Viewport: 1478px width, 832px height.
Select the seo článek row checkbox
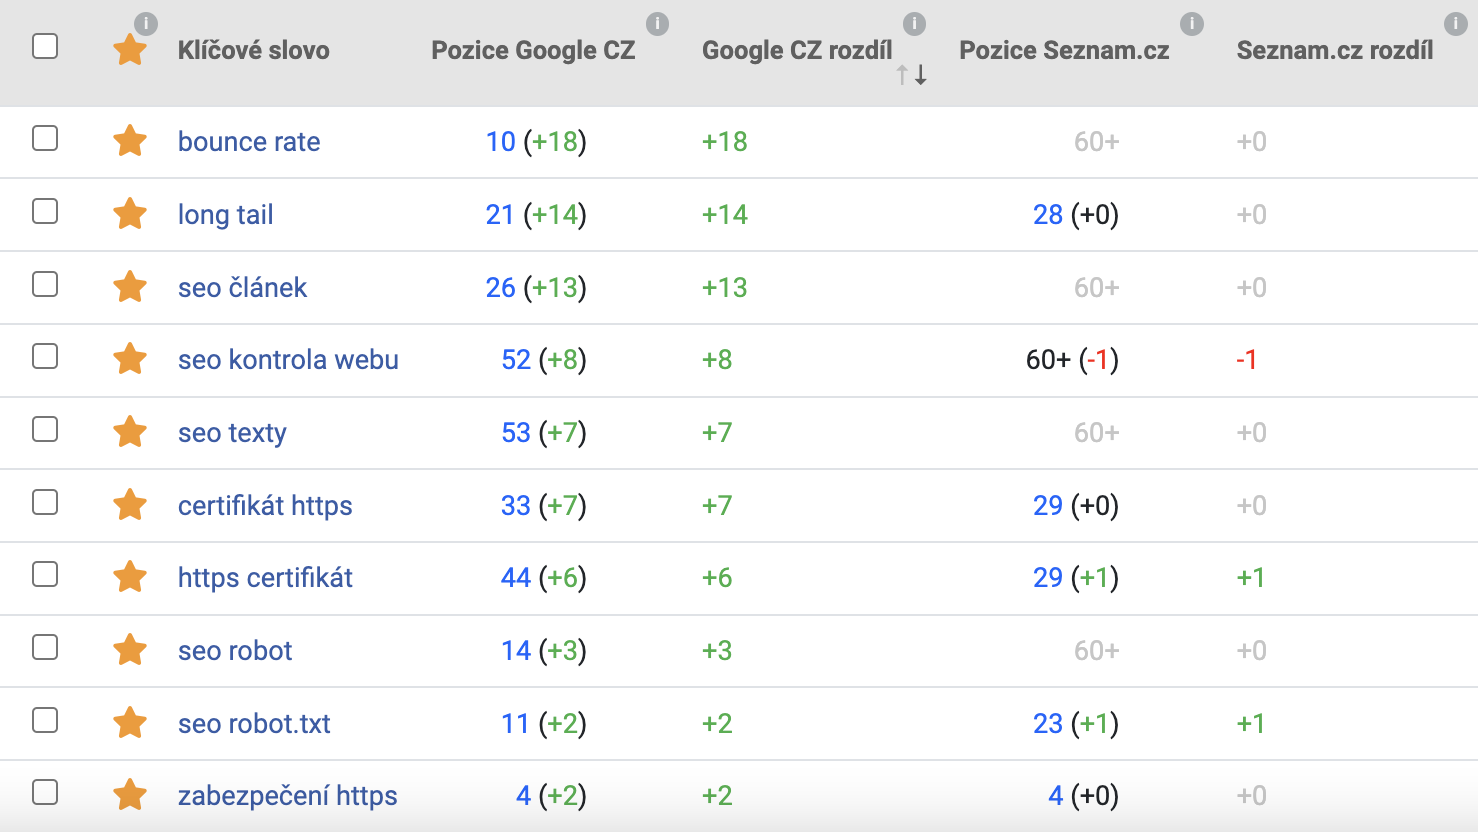pyautogui.click(x=45, y=284)
